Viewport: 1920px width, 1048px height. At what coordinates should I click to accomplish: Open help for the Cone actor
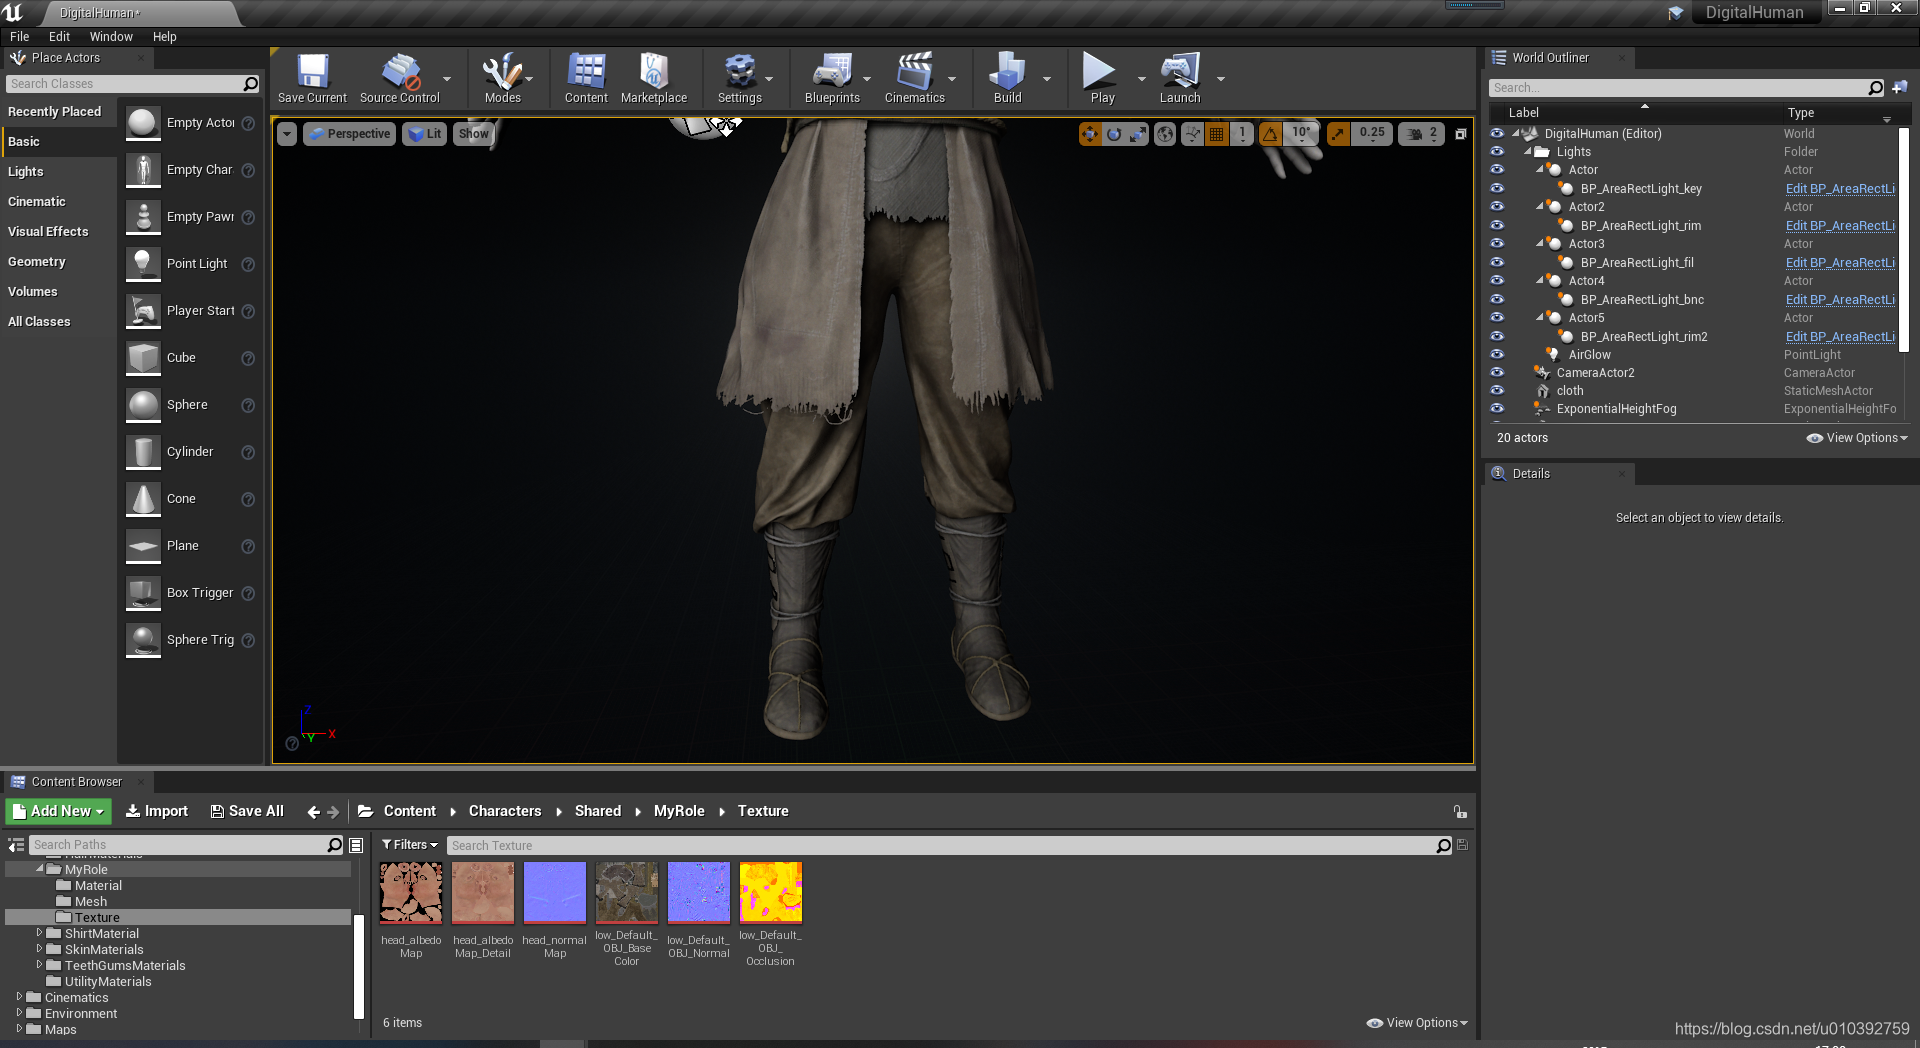[248, 499]
